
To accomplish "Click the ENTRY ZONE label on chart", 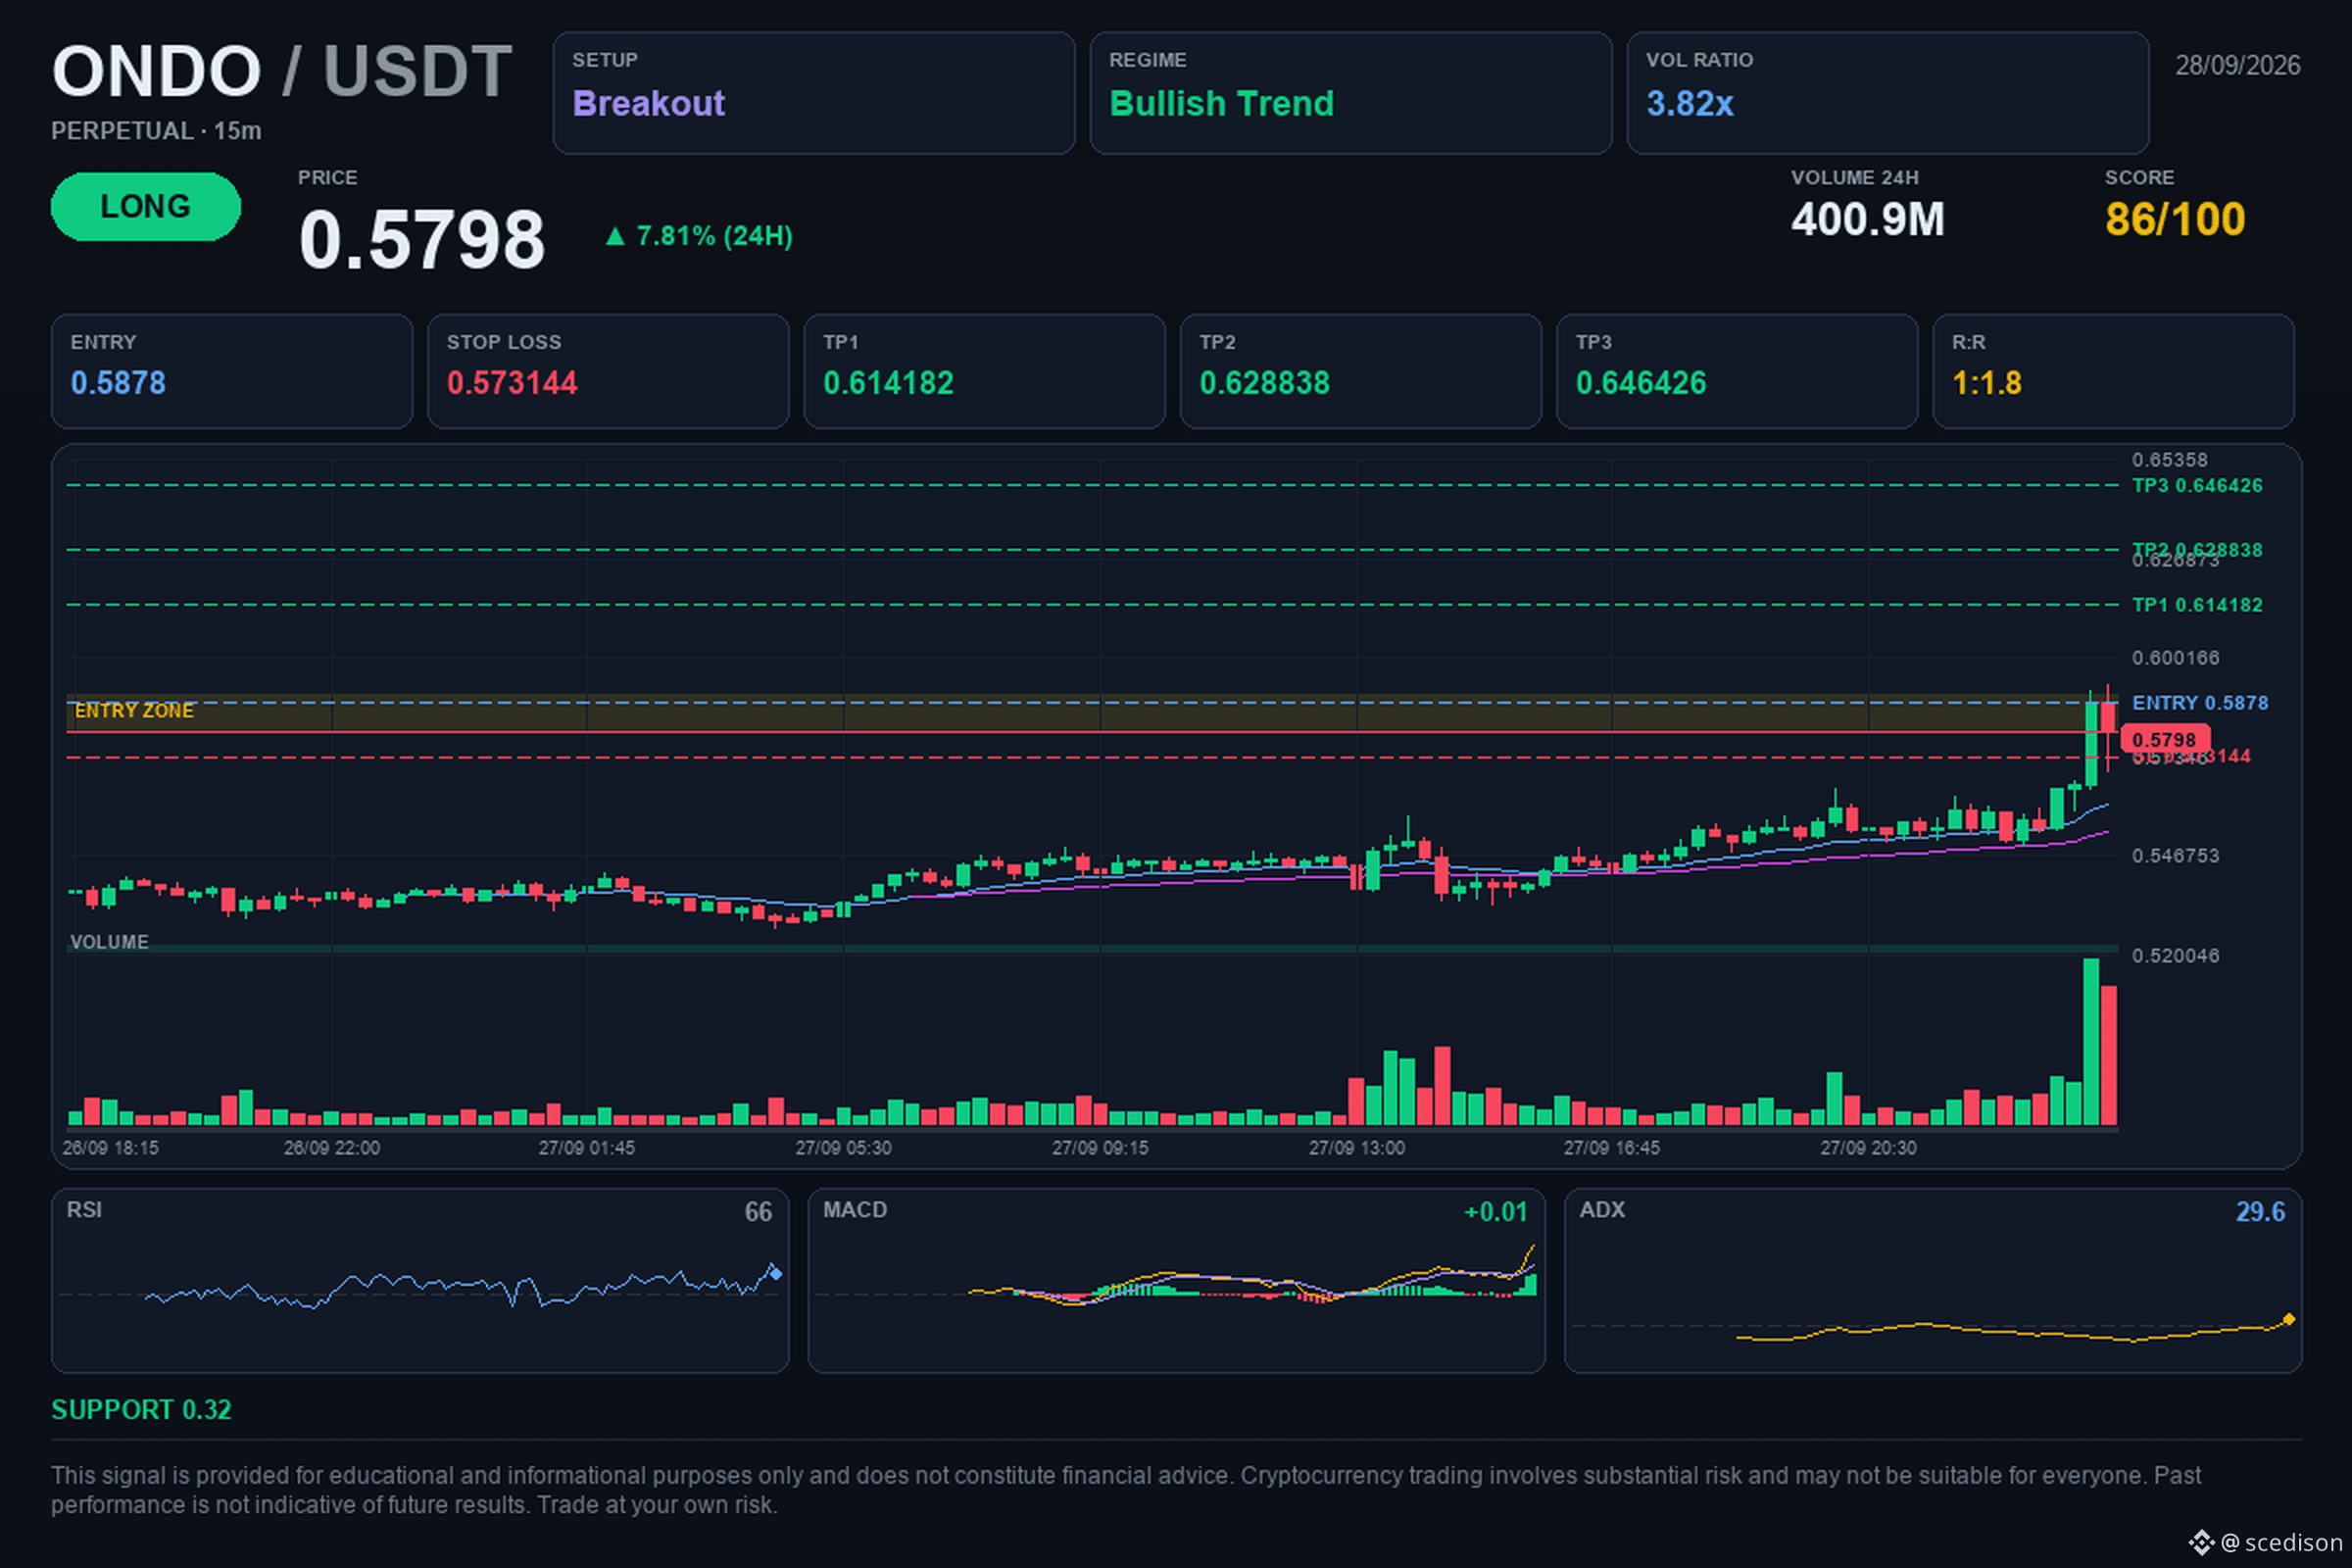I will [134, 710].
